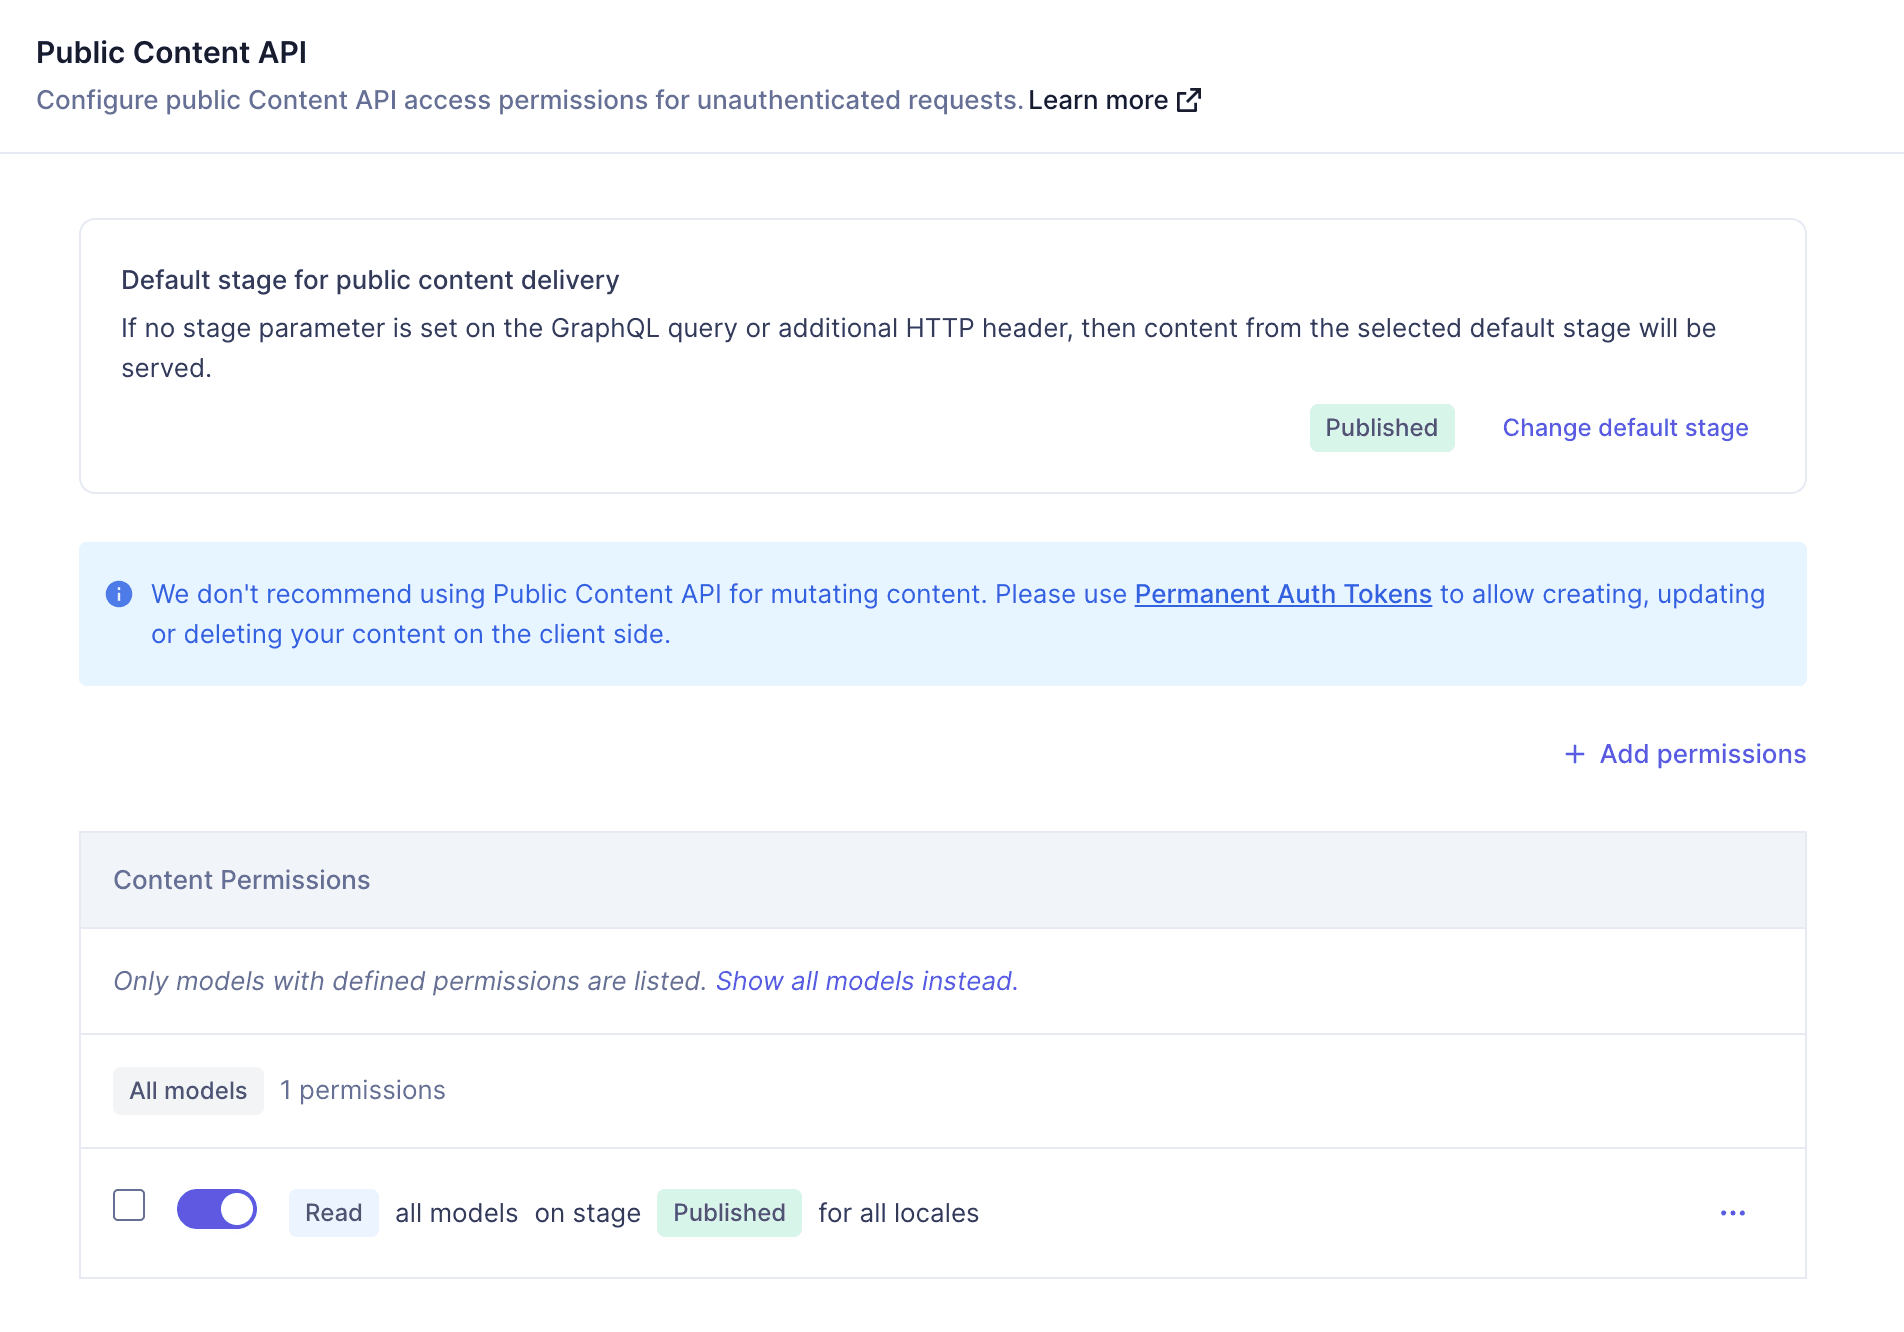Screen dimensions: 1904x1332
Task: Open the Permanent Auth Tokens link
Action: click(1283, 594)
